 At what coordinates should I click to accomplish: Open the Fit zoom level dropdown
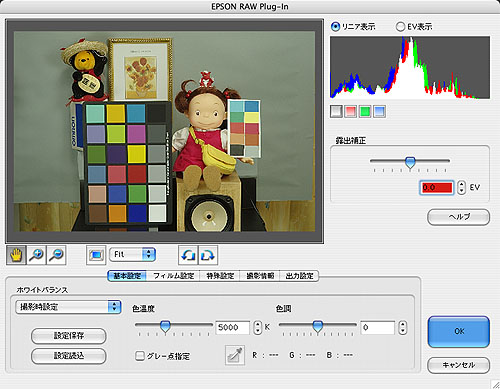(x=132, y=255)
